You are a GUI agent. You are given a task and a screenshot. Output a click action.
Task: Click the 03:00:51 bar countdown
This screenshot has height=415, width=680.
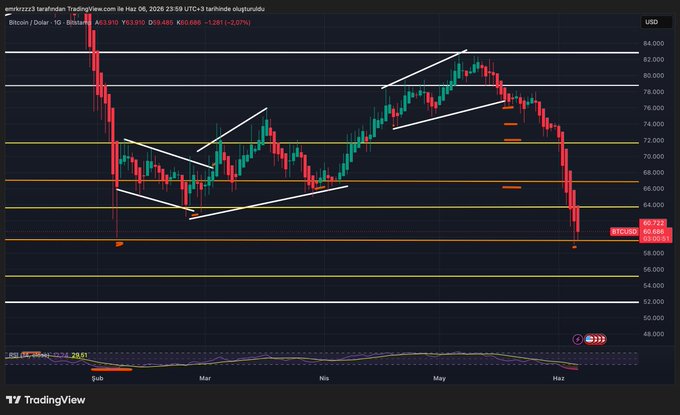point(655,239)
